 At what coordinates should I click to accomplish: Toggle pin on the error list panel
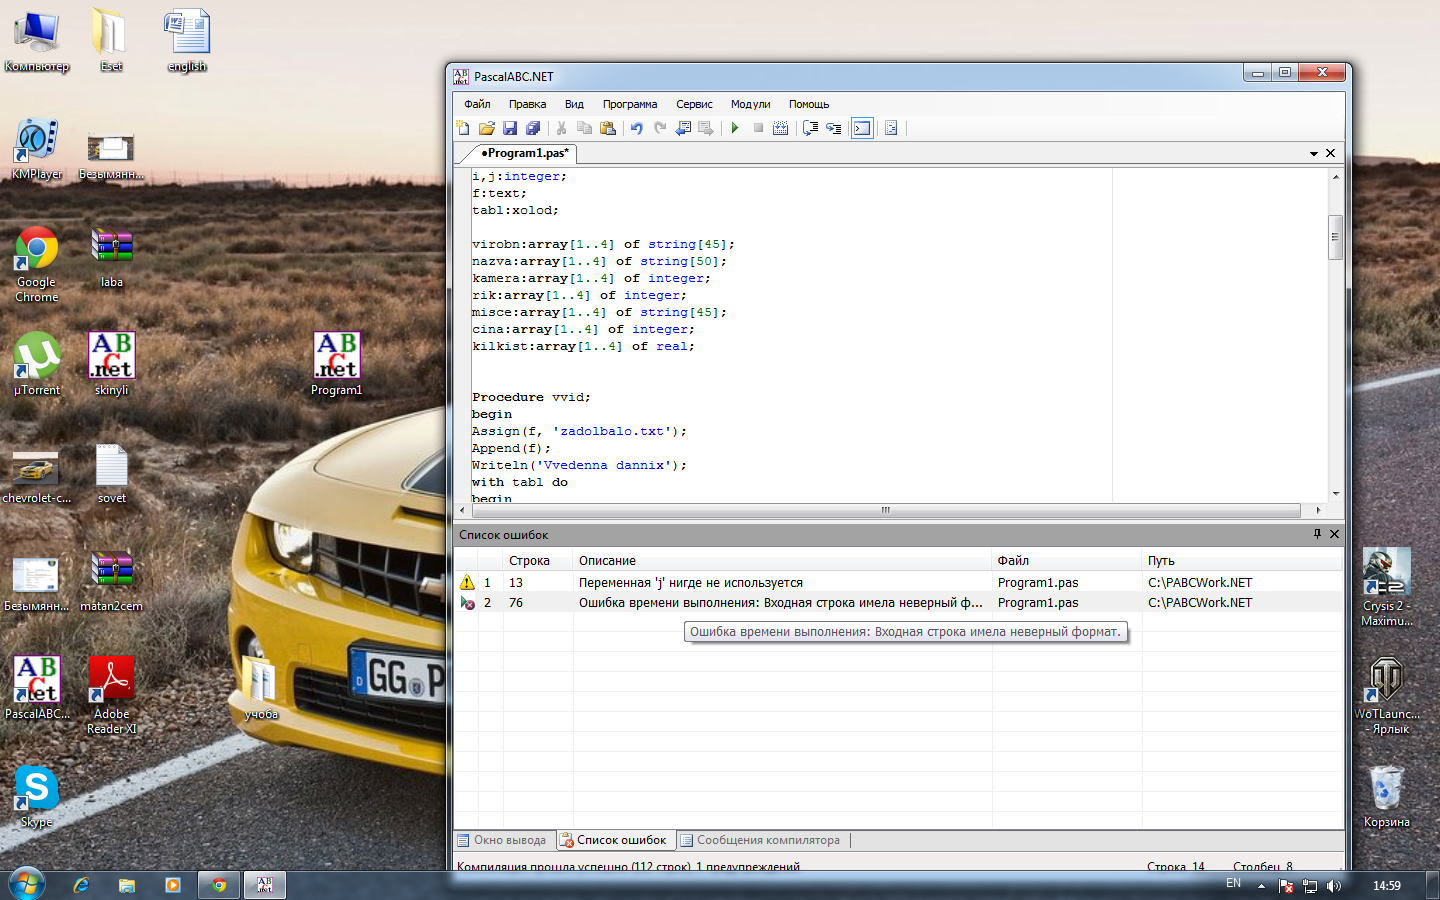[1317, 534]
